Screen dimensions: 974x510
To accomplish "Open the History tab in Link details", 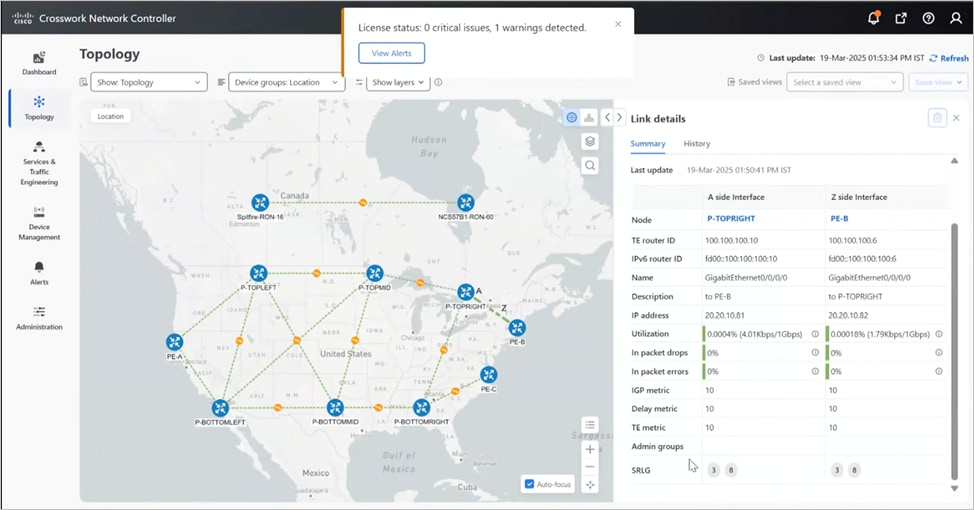I will click(x=696, y=143).
